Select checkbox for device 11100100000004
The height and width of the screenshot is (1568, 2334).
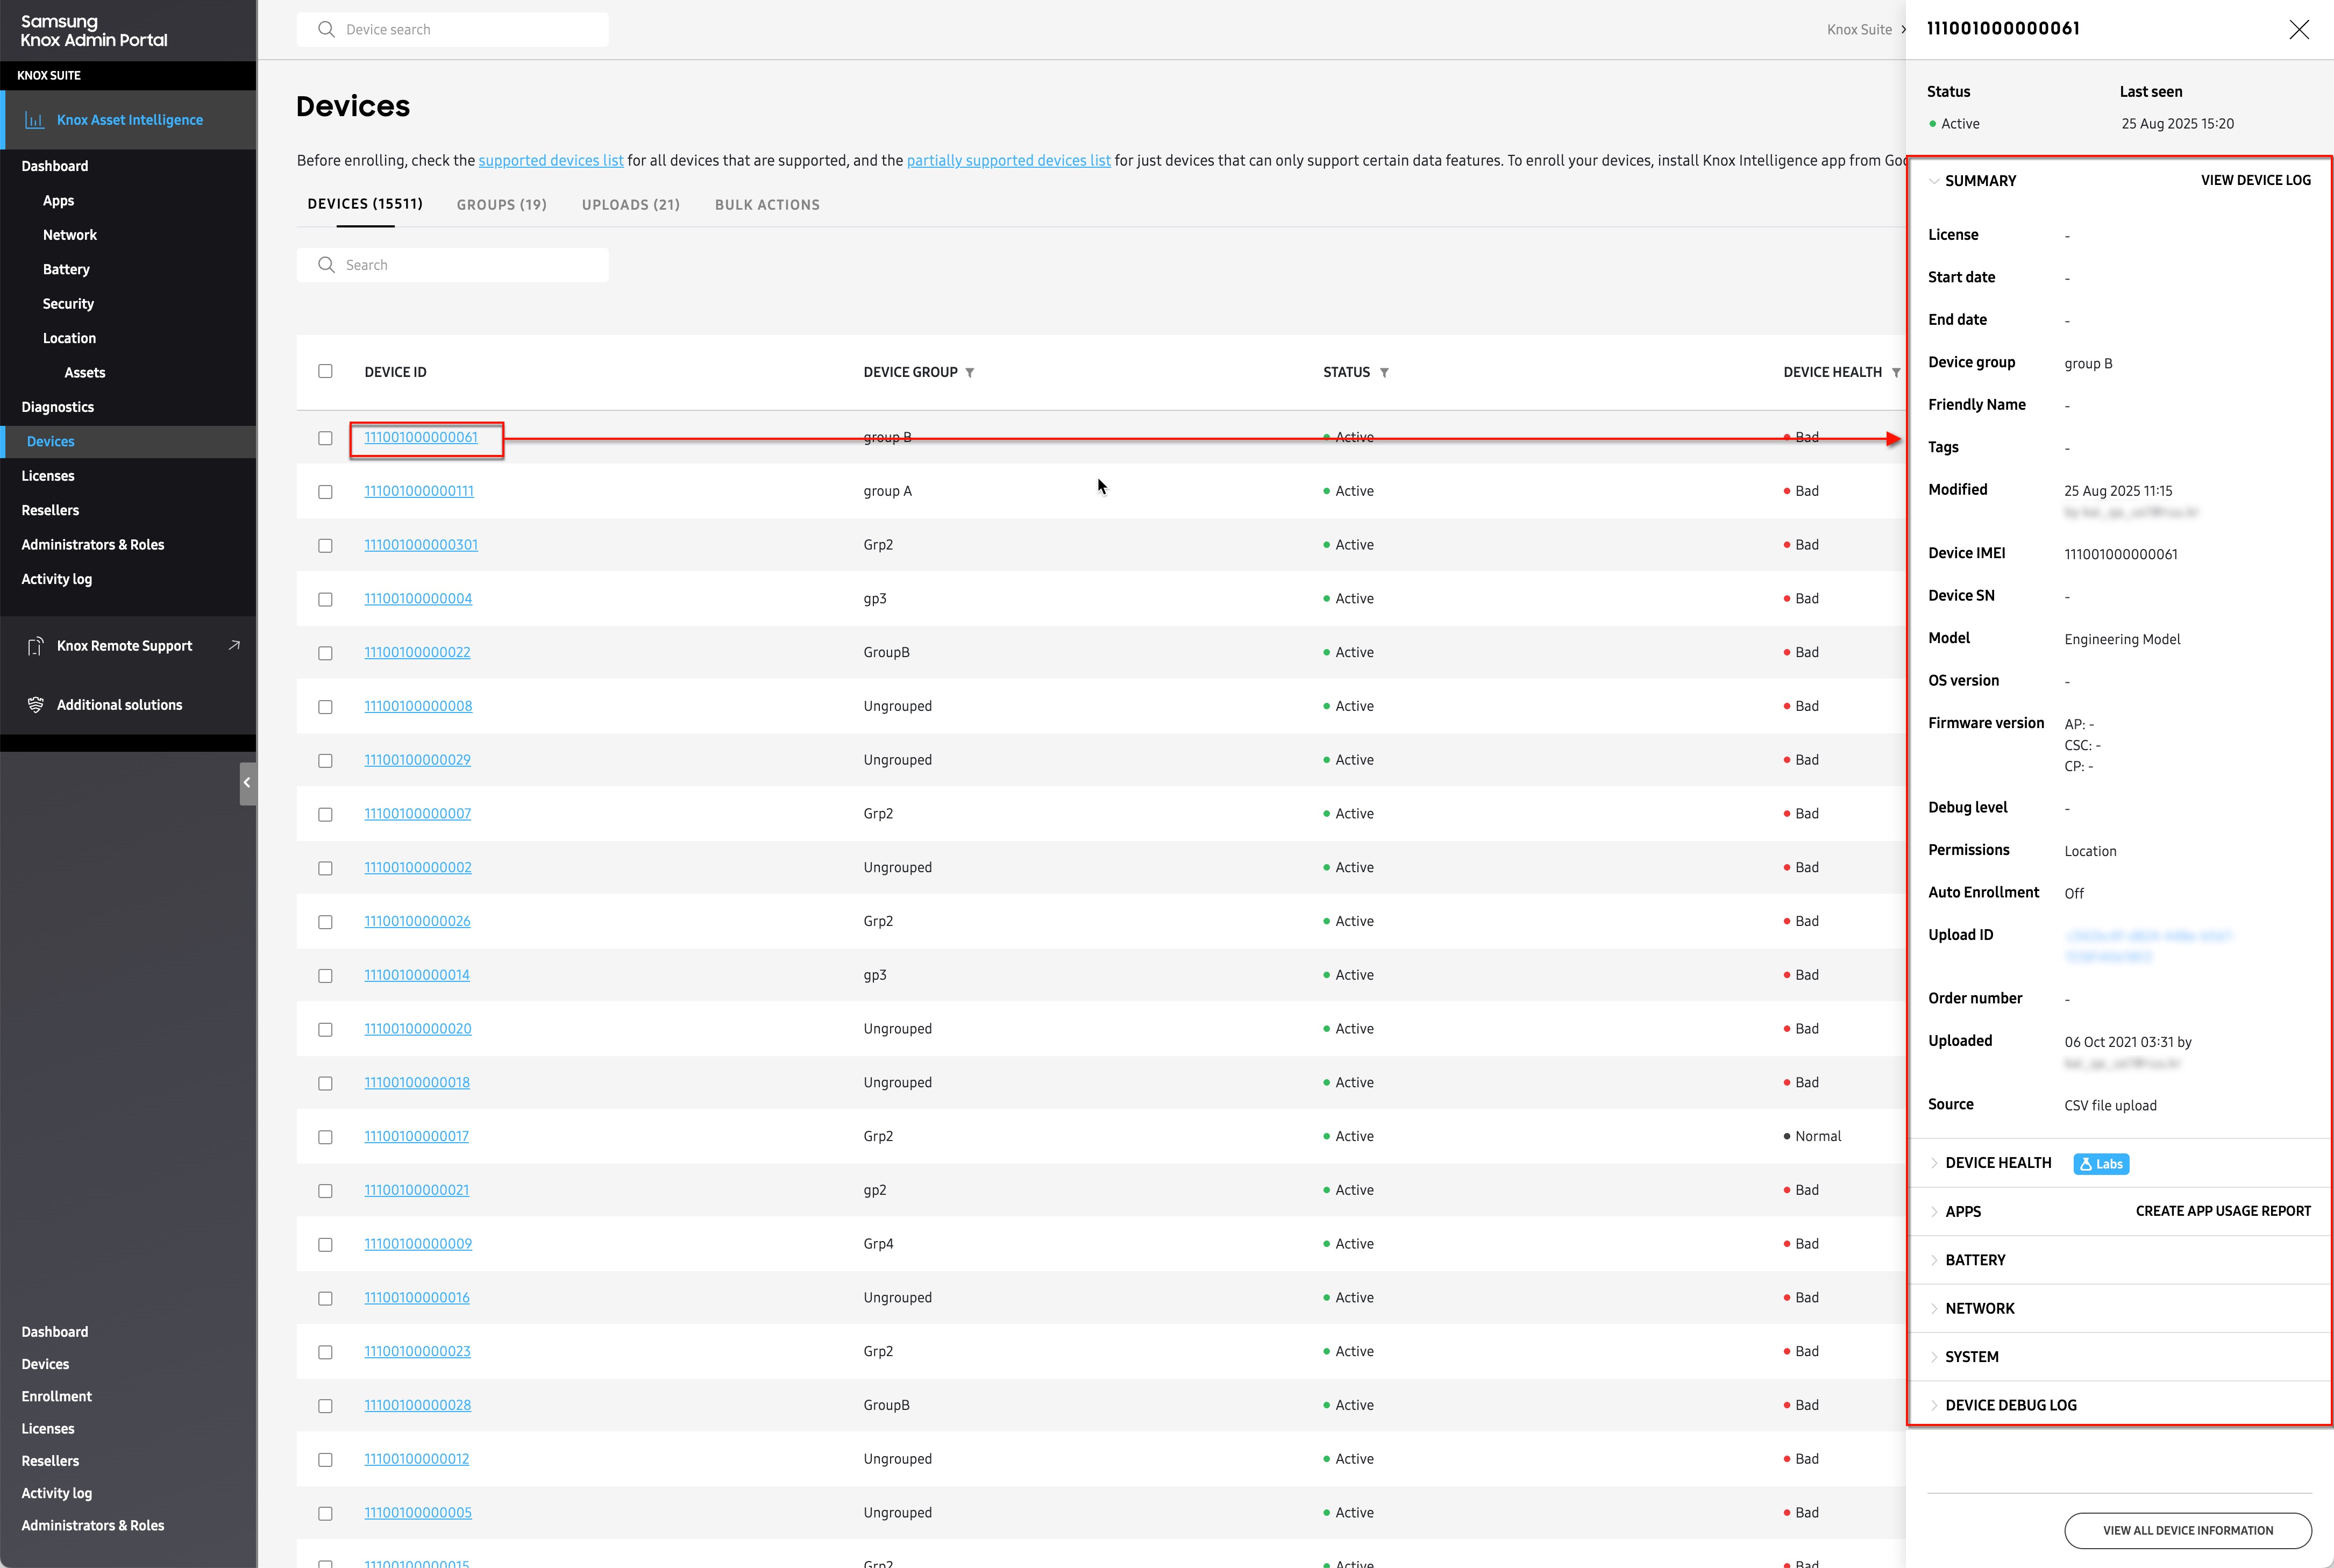point(325,600)
